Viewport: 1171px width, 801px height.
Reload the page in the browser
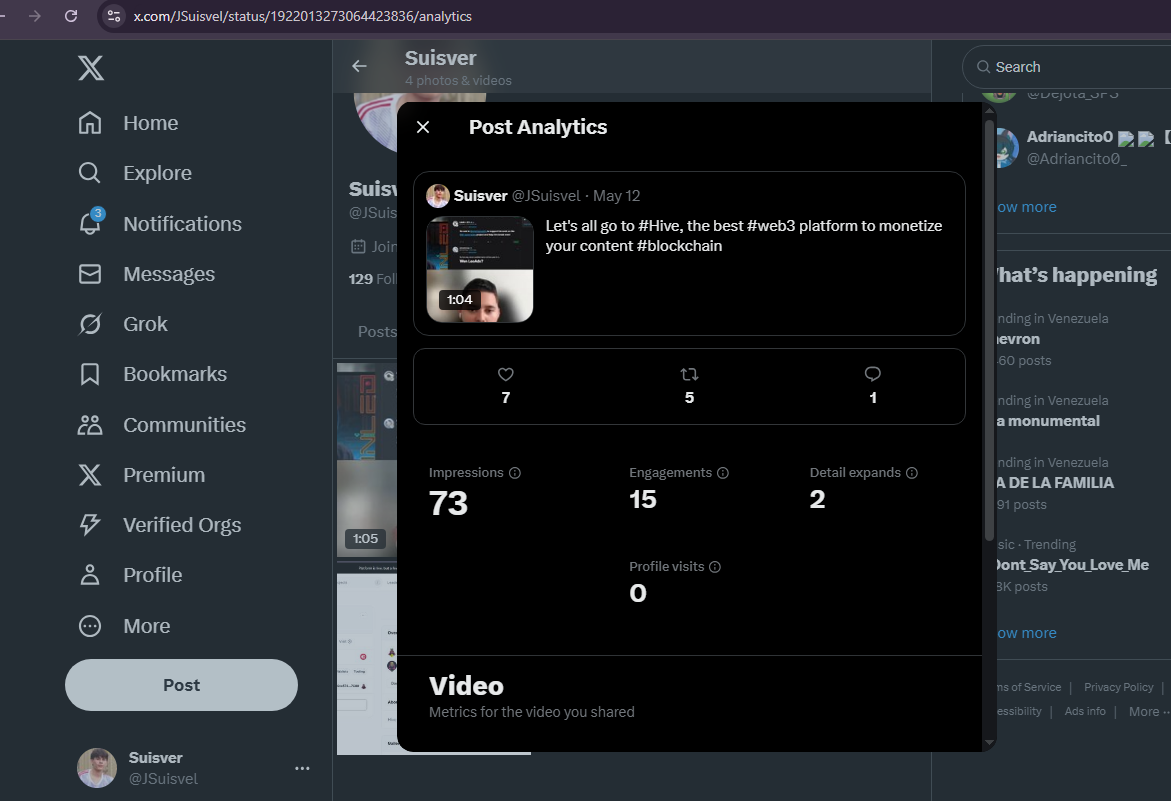(x=71, y=16)
